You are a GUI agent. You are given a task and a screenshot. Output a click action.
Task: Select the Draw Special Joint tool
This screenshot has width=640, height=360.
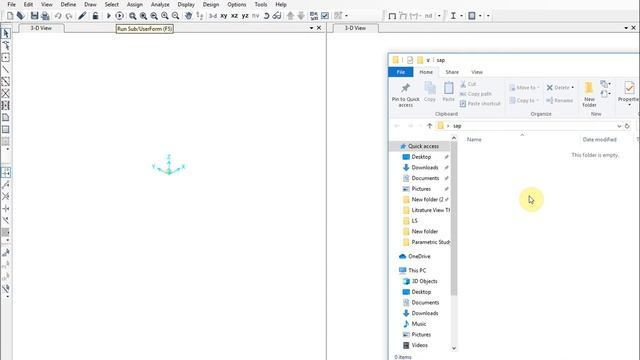pyautogui.click(x=6, y=58)
